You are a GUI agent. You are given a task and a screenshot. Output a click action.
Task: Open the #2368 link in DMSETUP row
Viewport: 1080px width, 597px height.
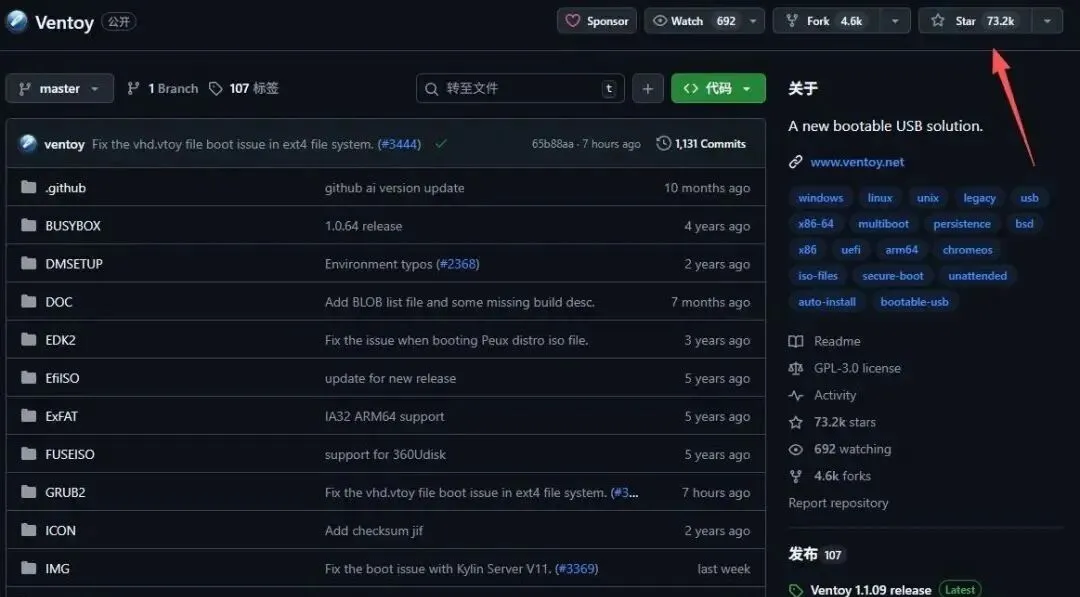click(x=459, y=264)
